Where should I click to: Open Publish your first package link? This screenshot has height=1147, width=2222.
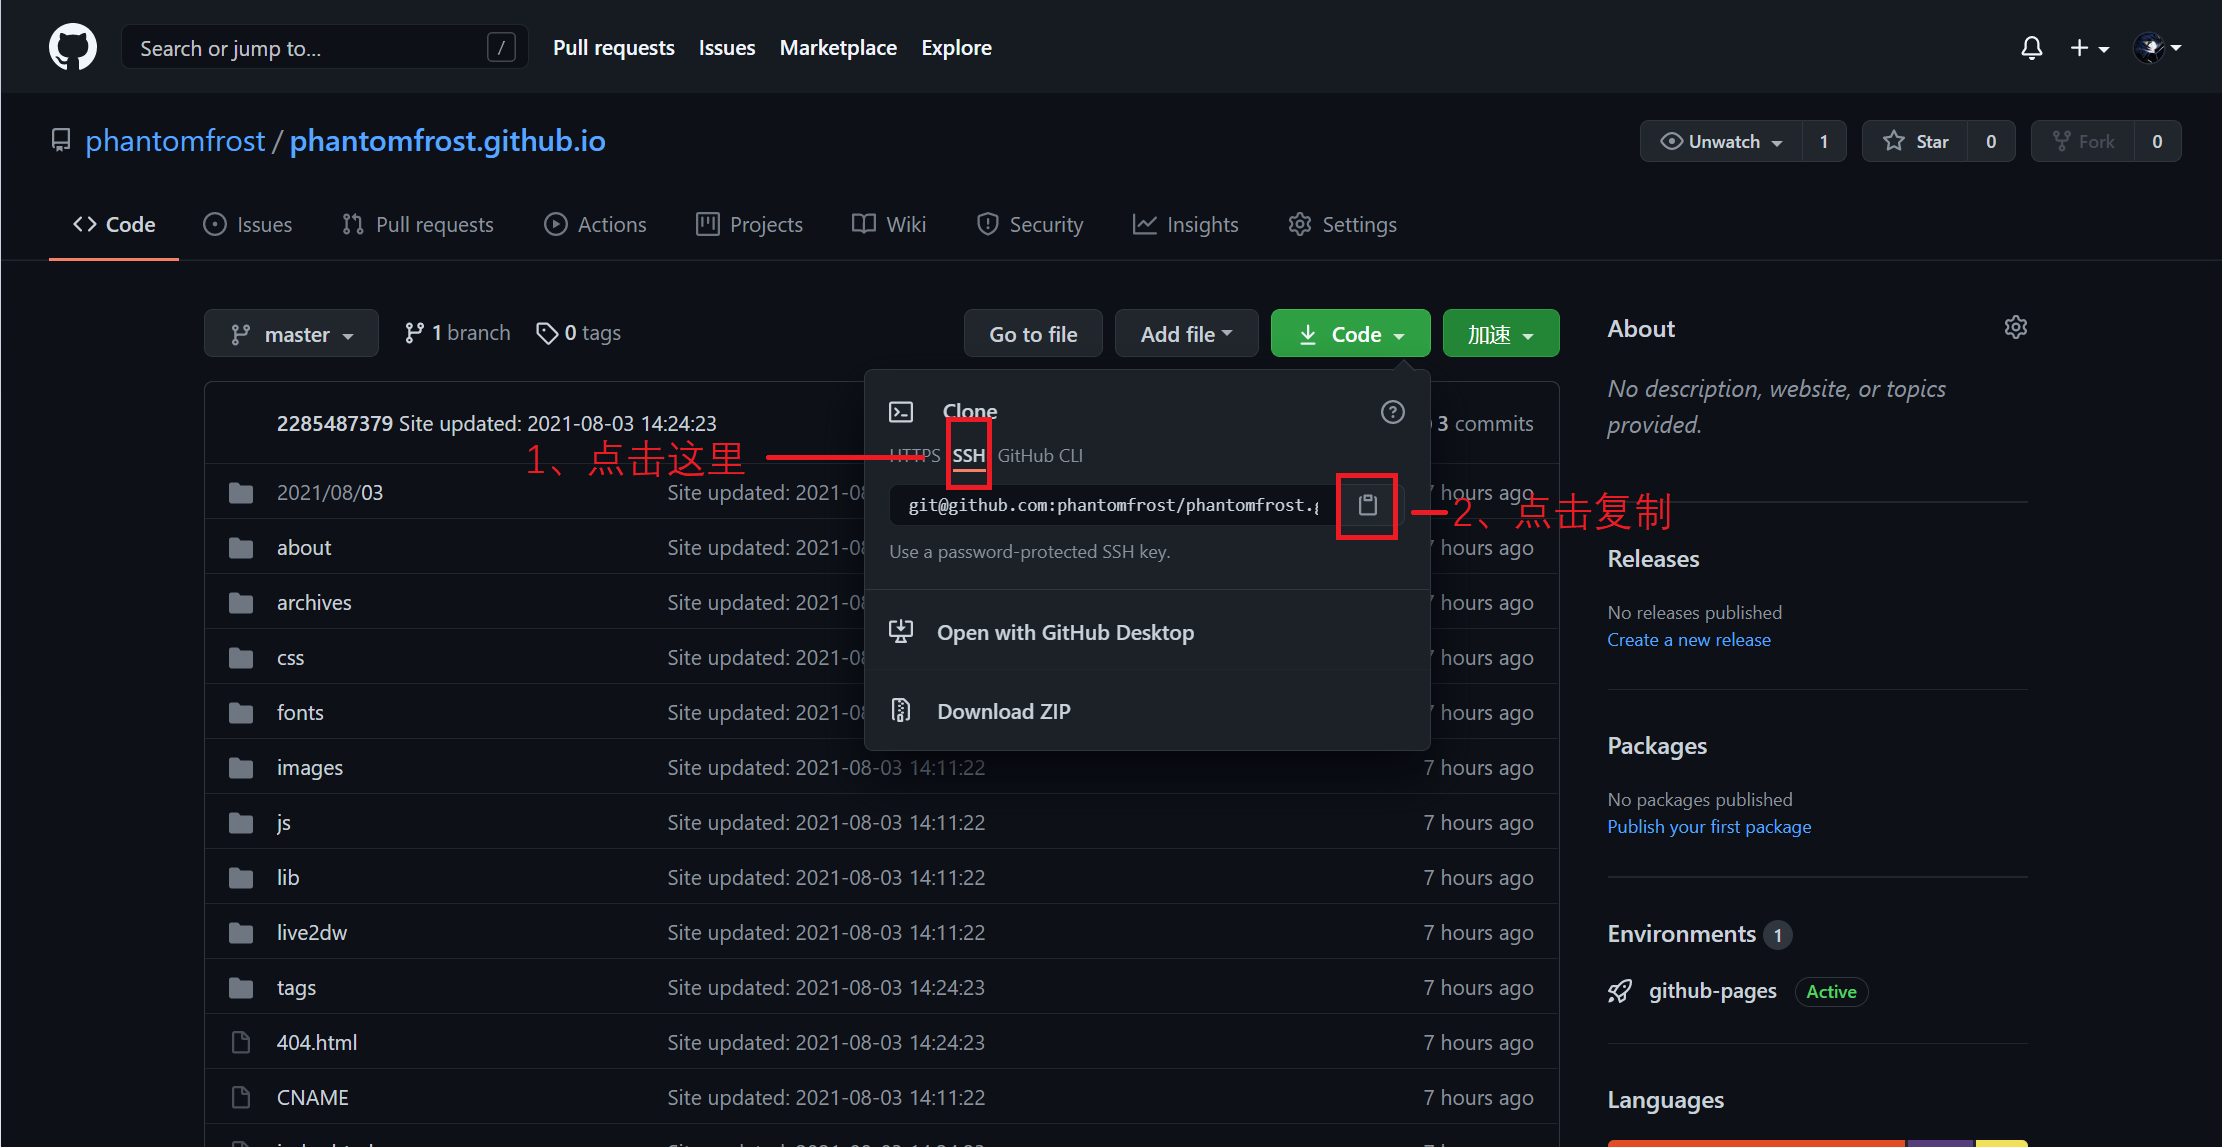point(1709,826)
